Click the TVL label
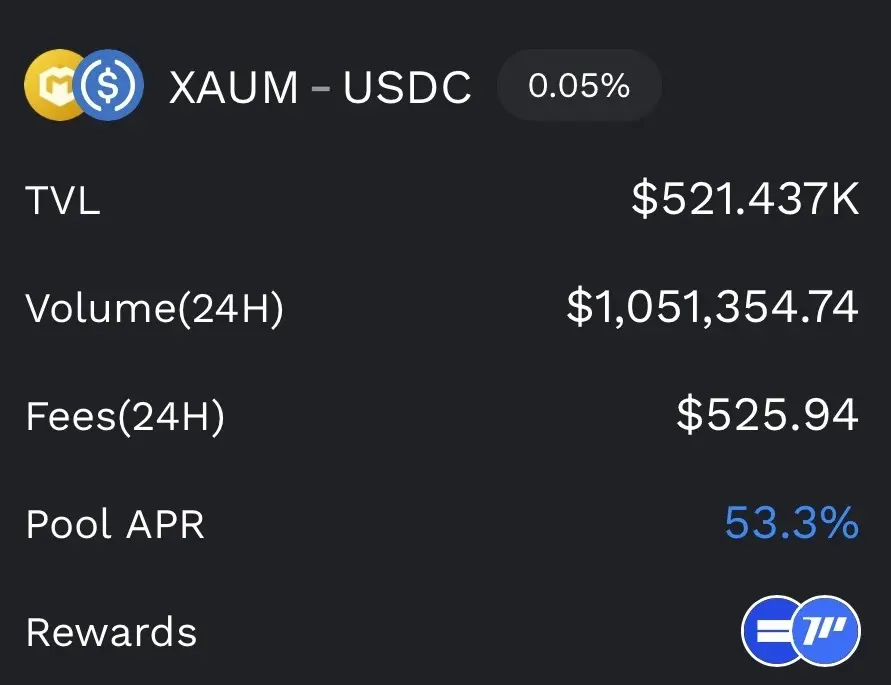This screenshot has width=891, height=685. 63,200
